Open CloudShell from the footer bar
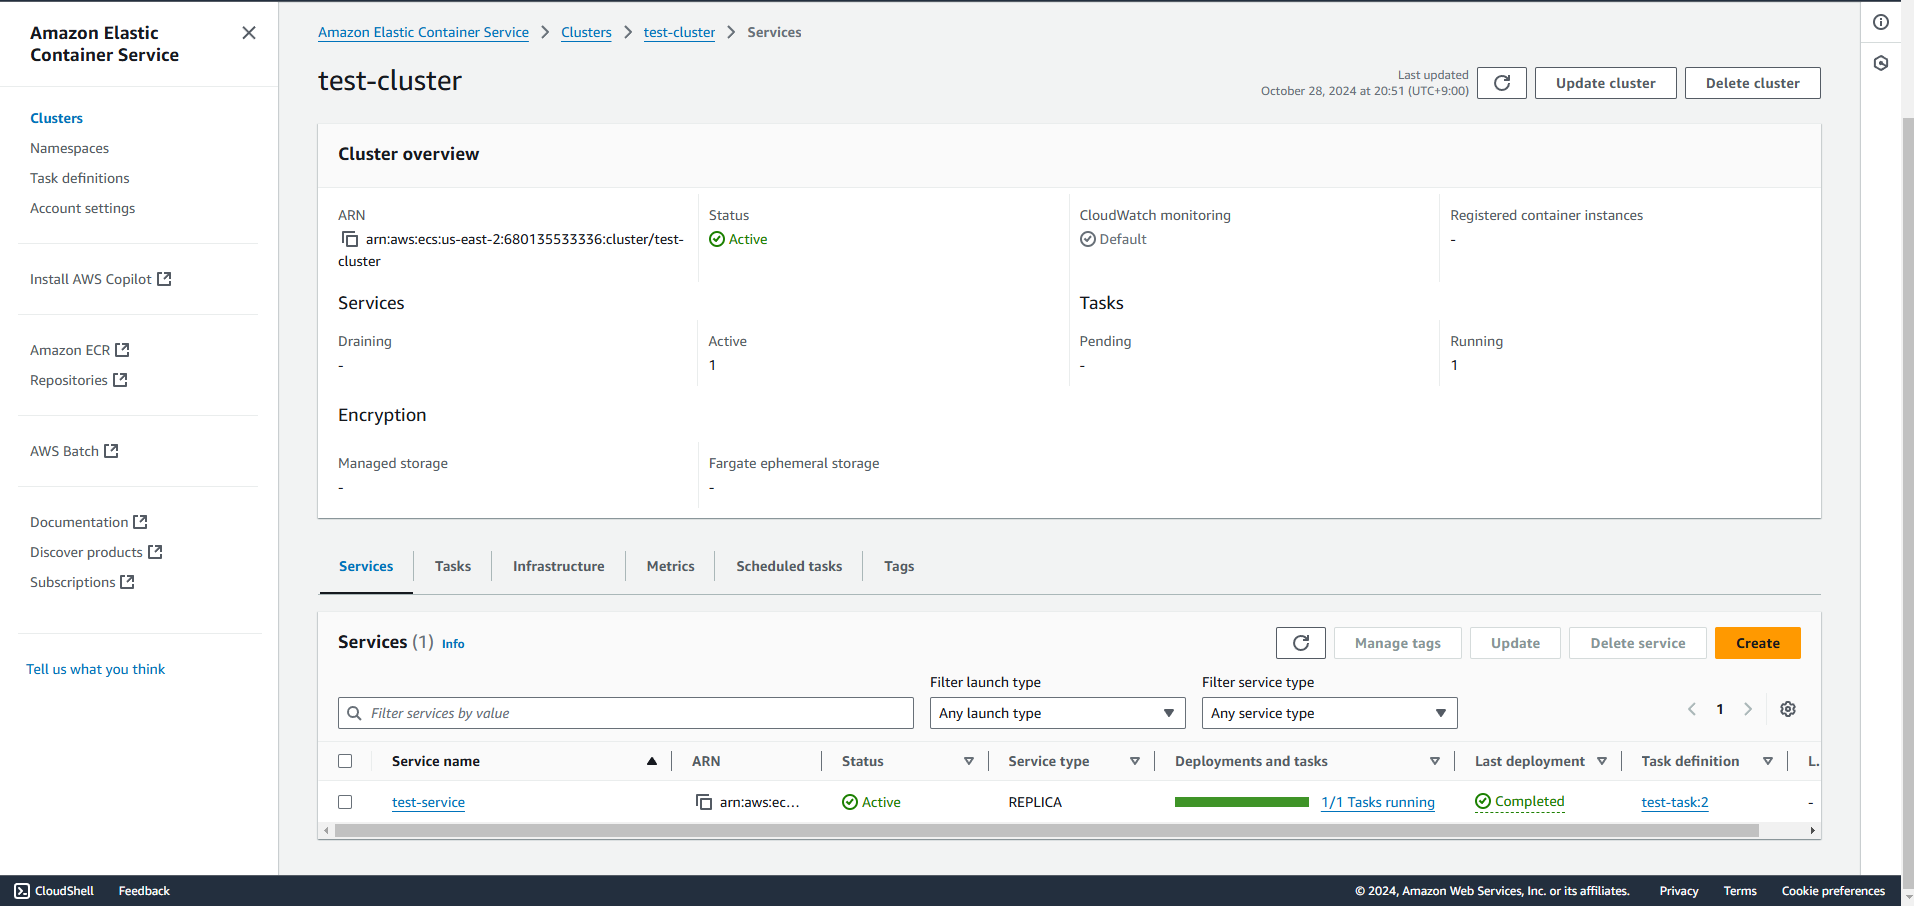 [x=54, y=891]
